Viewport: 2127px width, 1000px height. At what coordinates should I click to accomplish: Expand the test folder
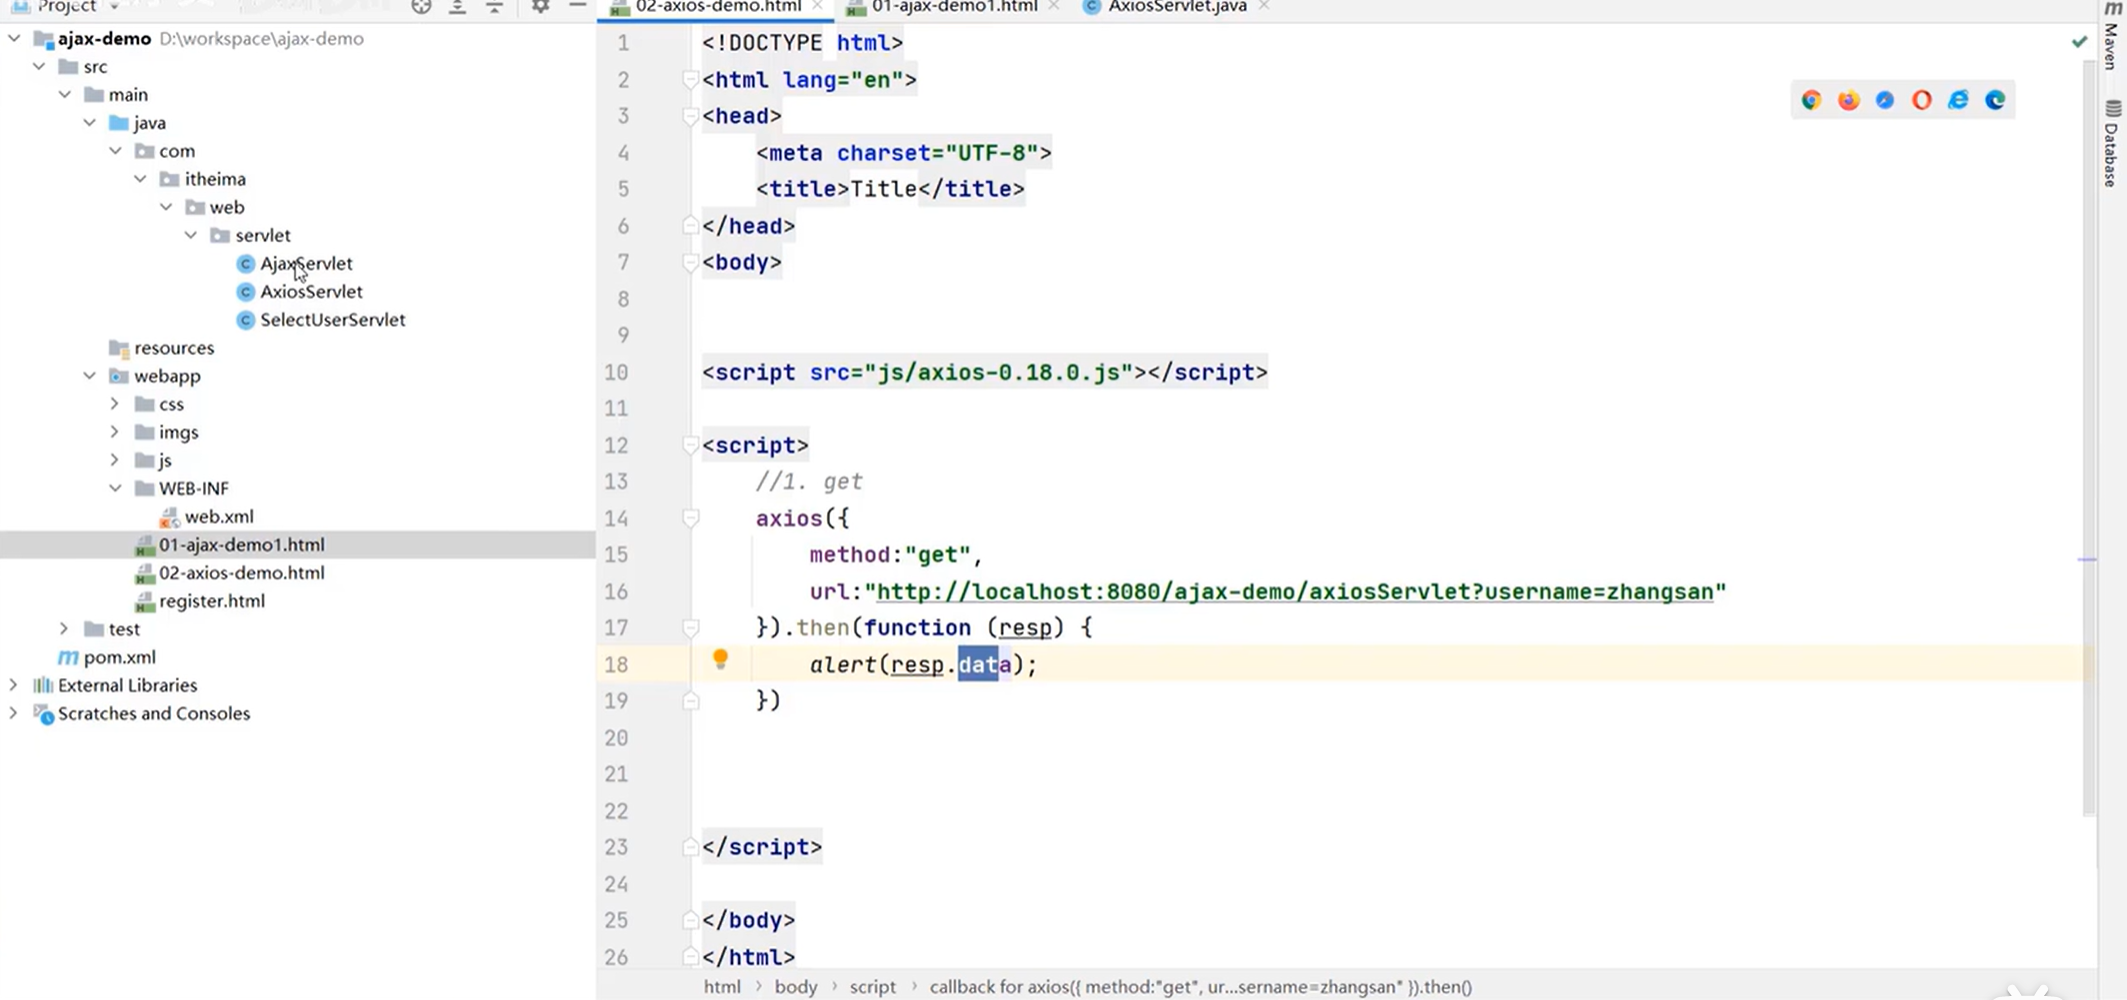[64, 628]
